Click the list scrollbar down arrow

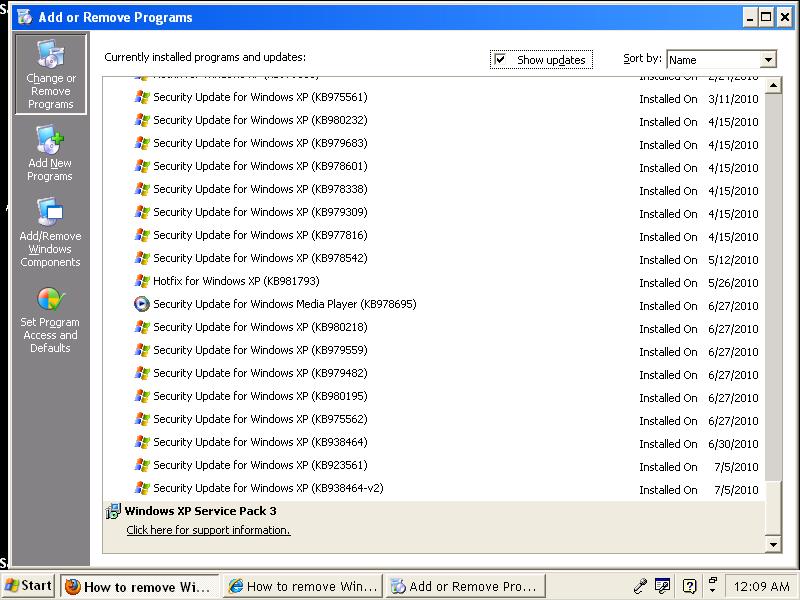pos(773,544)
